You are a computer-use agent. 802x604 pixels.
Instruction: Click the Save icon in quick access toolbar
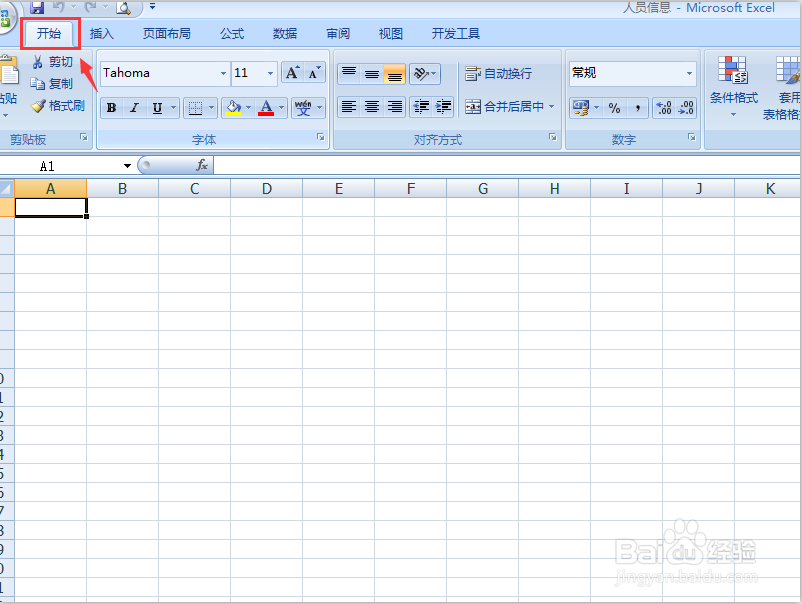pyautogui.click(x=37, y=7)
